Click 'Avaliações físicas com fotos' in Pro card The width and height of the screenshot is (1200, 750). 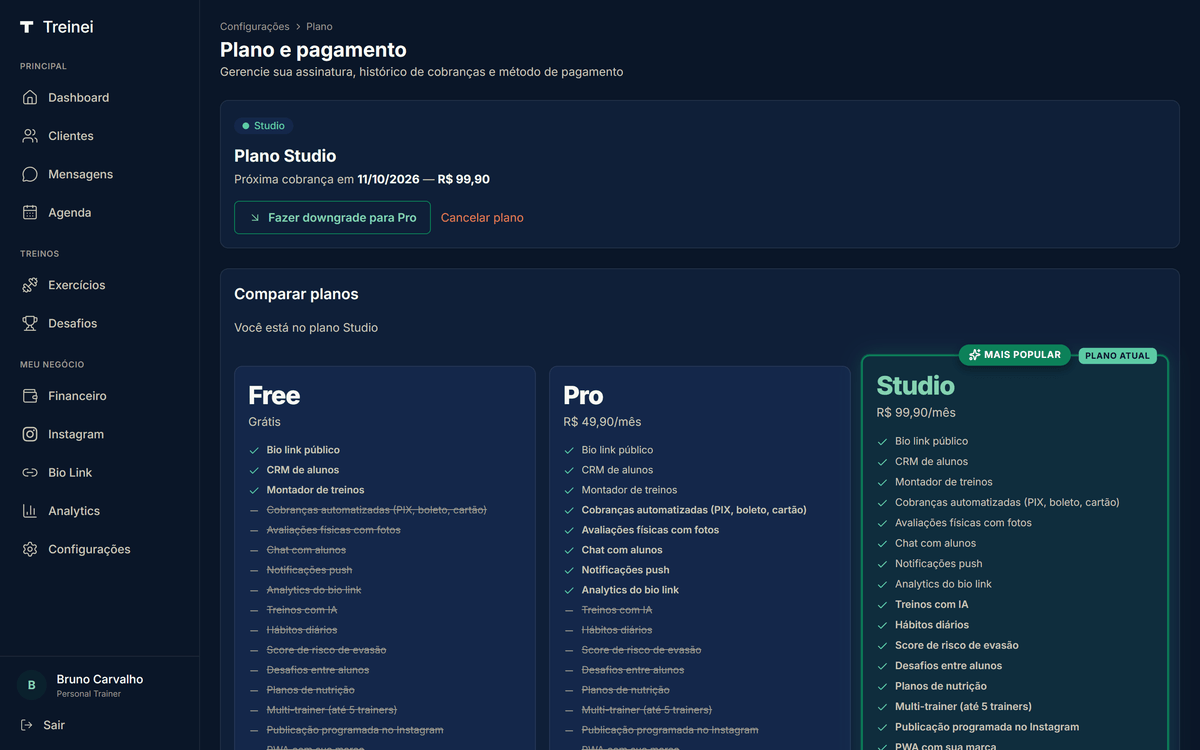[650, 530]
